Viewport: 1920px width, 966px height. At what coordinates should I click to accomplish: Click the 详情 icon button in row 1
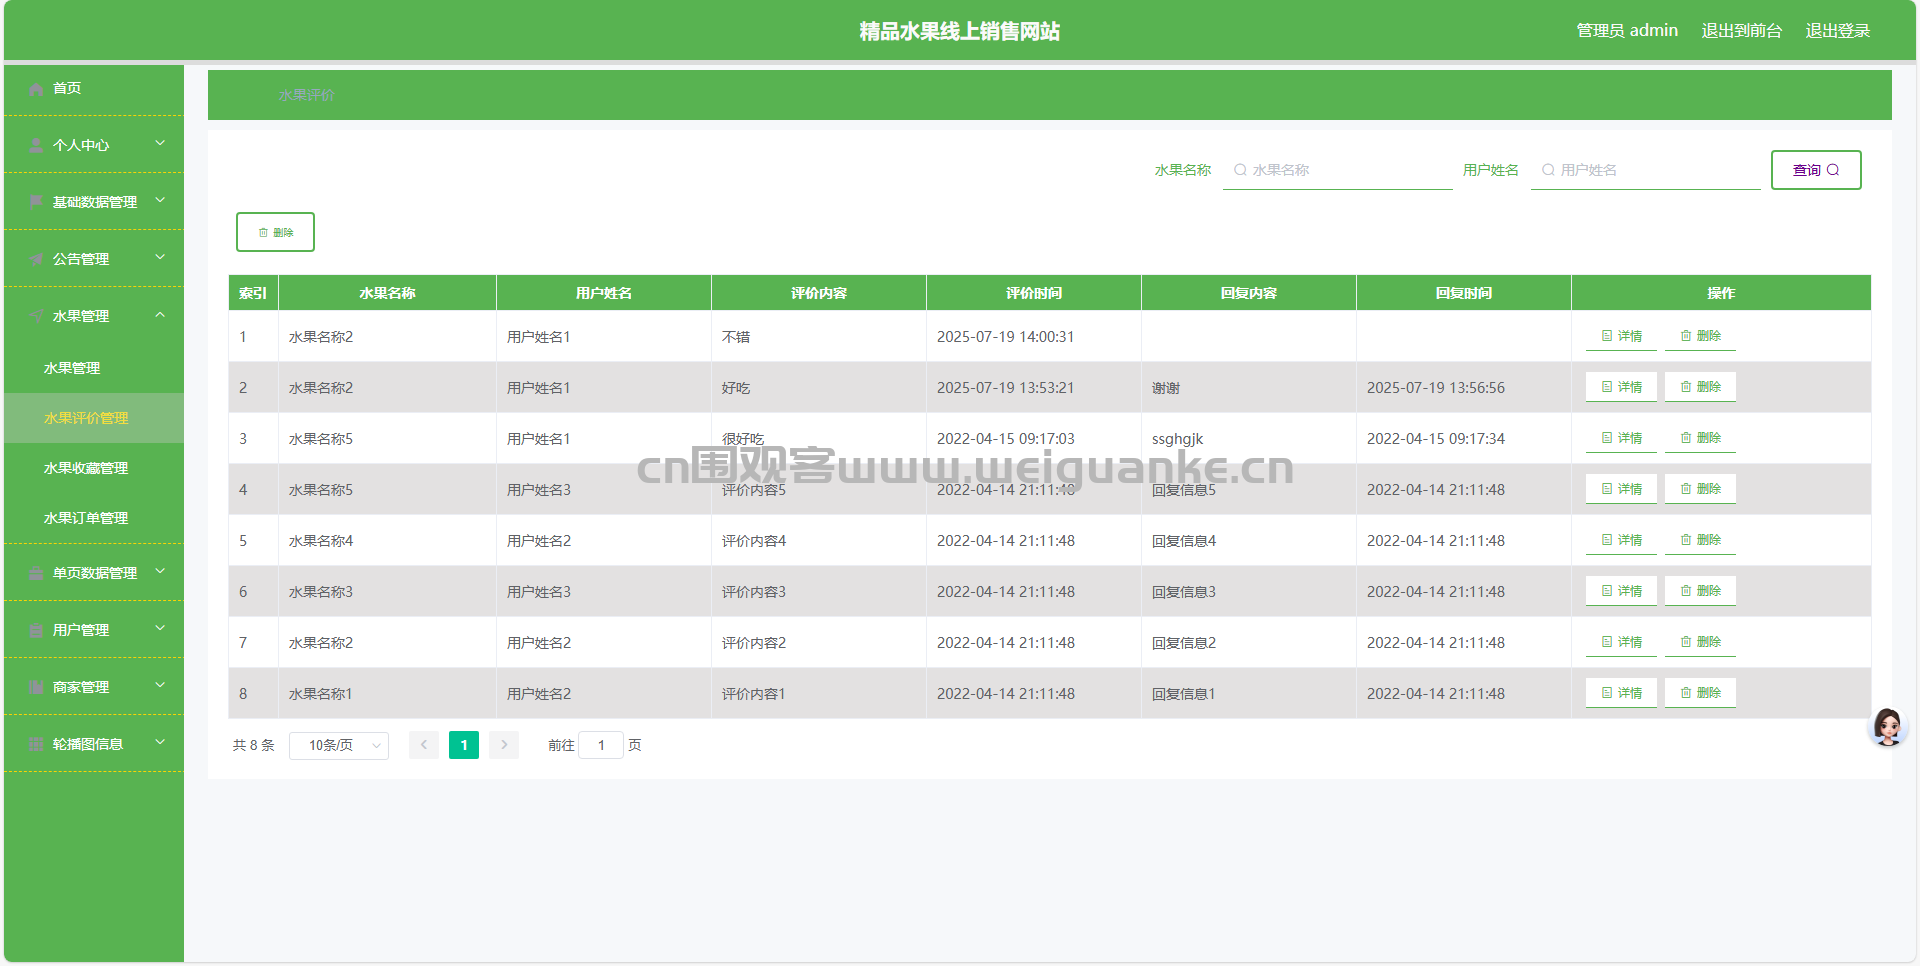pos(1621,337)
